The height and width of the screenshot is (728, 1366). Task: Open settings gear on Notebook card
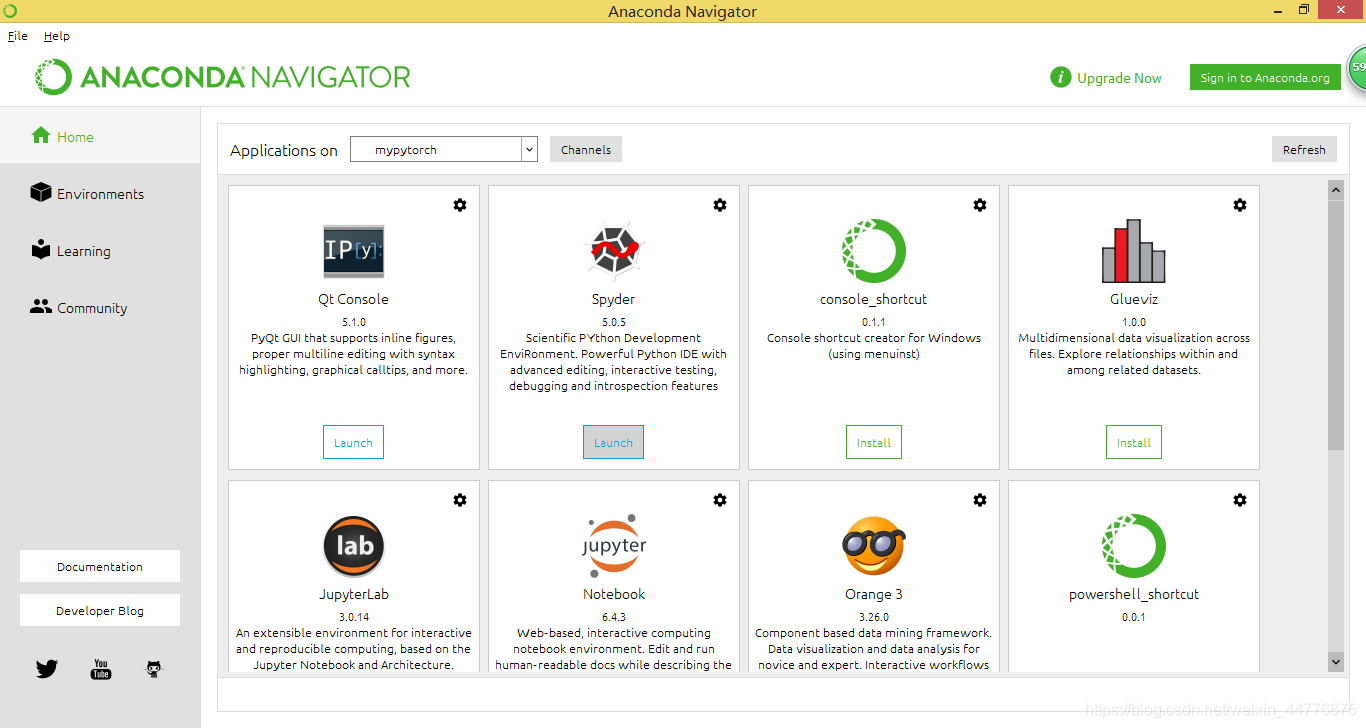tap(720, 500)
